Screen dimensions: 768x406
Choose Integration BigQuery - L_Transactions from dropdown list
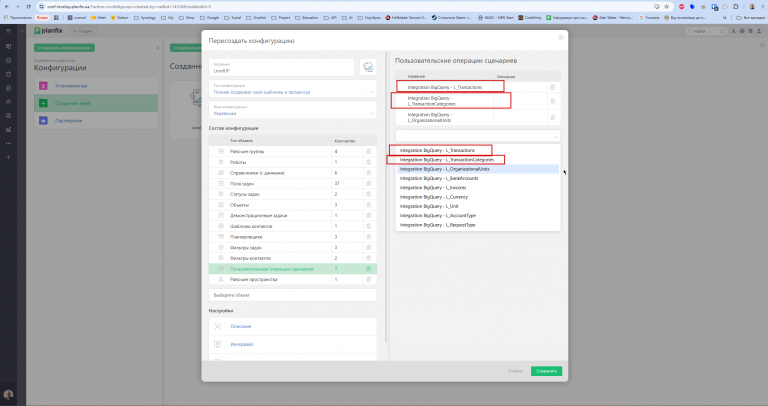[x=478, y=150]
